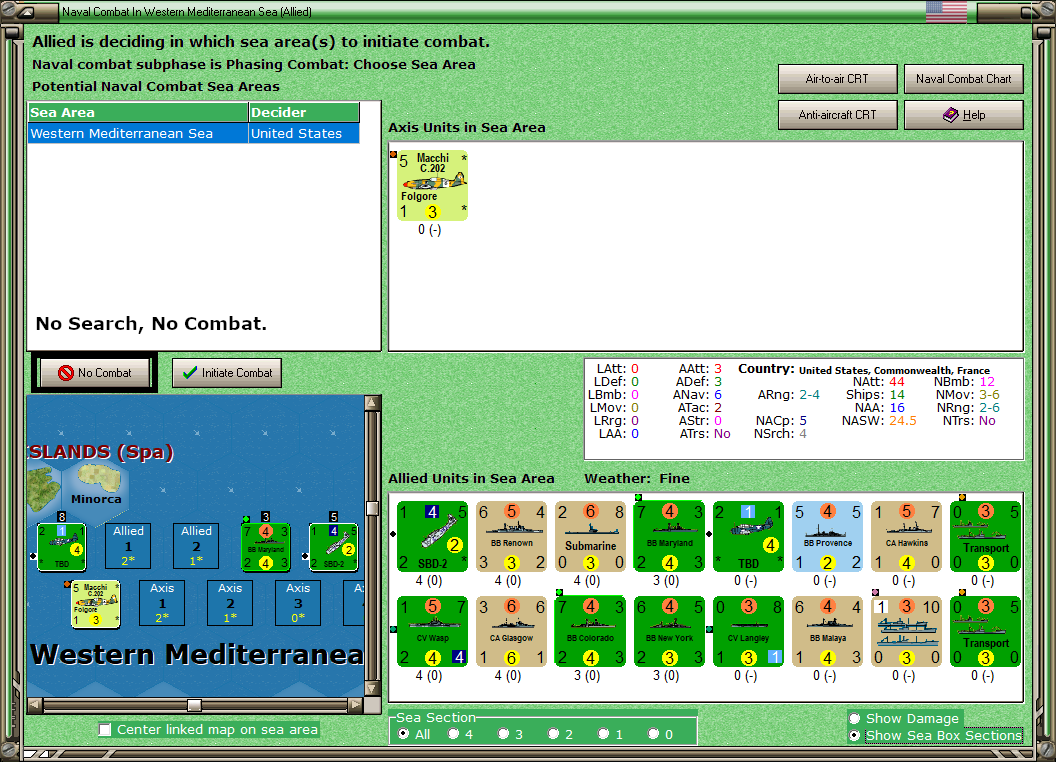Image resolution: width=1056 pixels, height=762 pixels.
Task: Select the CA Hawkins ship counter
Action: click(x=906, y=536)
